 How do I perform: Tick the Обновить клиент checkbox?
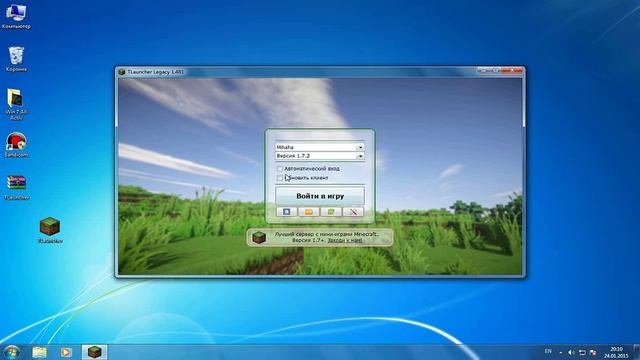[x=280, y=178]
